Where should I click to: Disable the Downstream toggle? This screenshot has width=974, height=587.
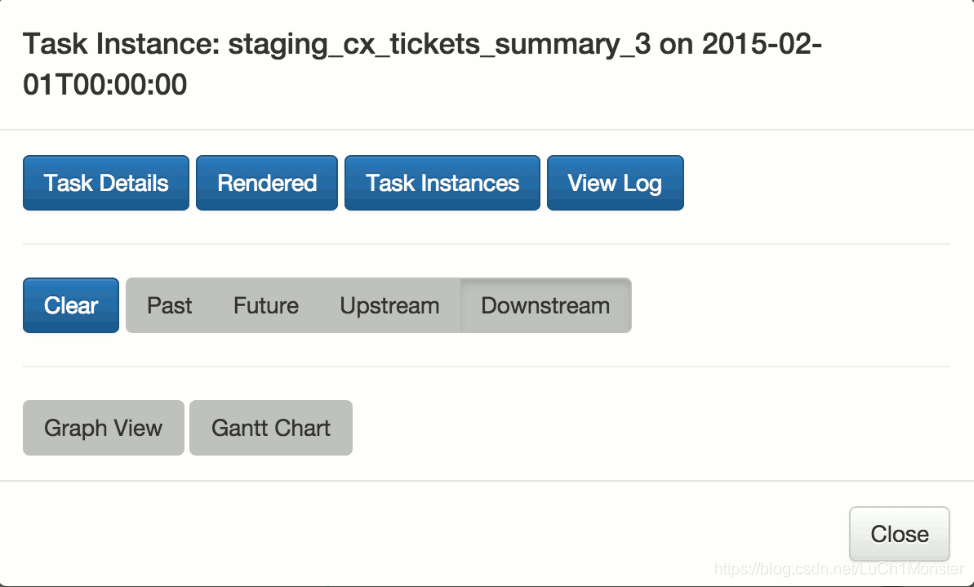545,305
